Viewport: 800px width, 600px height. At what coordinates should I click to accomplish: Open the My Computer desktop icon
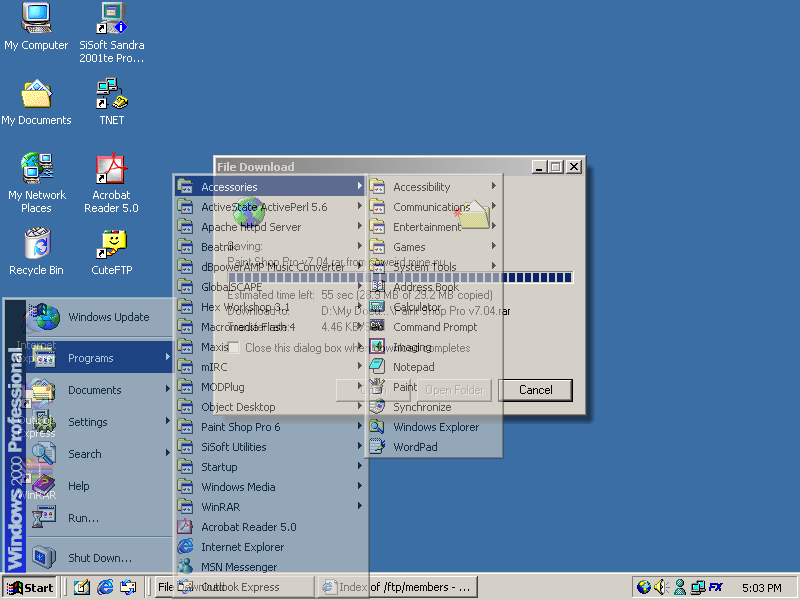coord(36,18)
